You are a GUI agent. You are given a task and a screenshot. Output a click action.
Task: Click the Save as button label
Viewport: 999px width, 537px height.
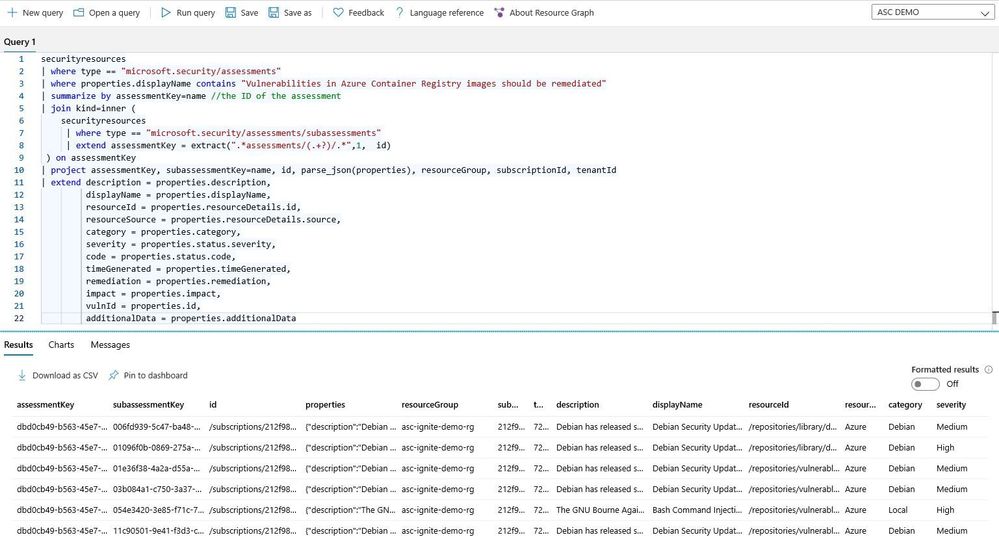tap(298, 13)
